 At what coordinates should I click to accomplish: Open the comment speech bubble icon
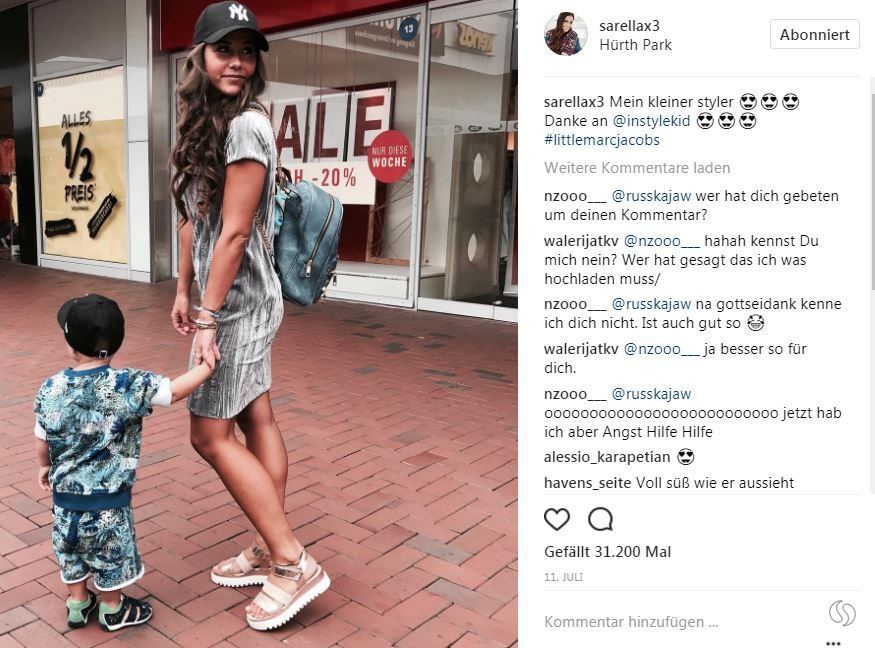pyautogui.click(x=600, y=520)
